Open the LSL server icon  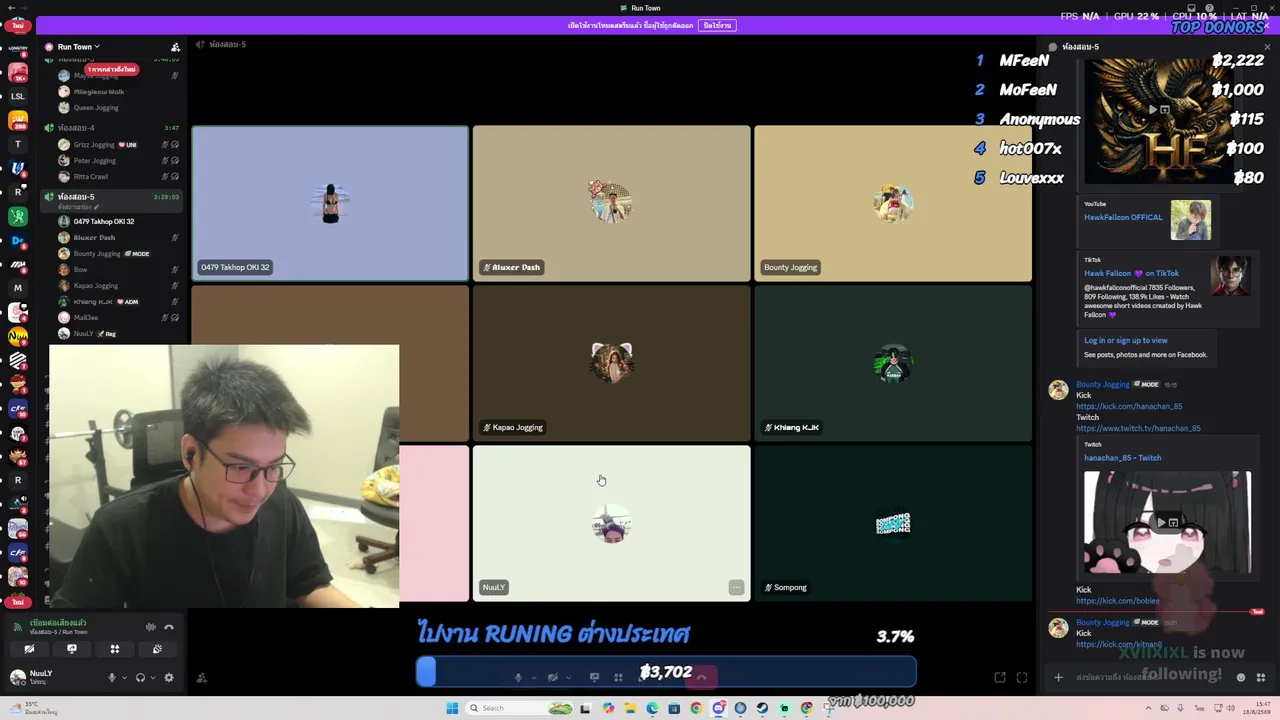[x=17, y=96]
